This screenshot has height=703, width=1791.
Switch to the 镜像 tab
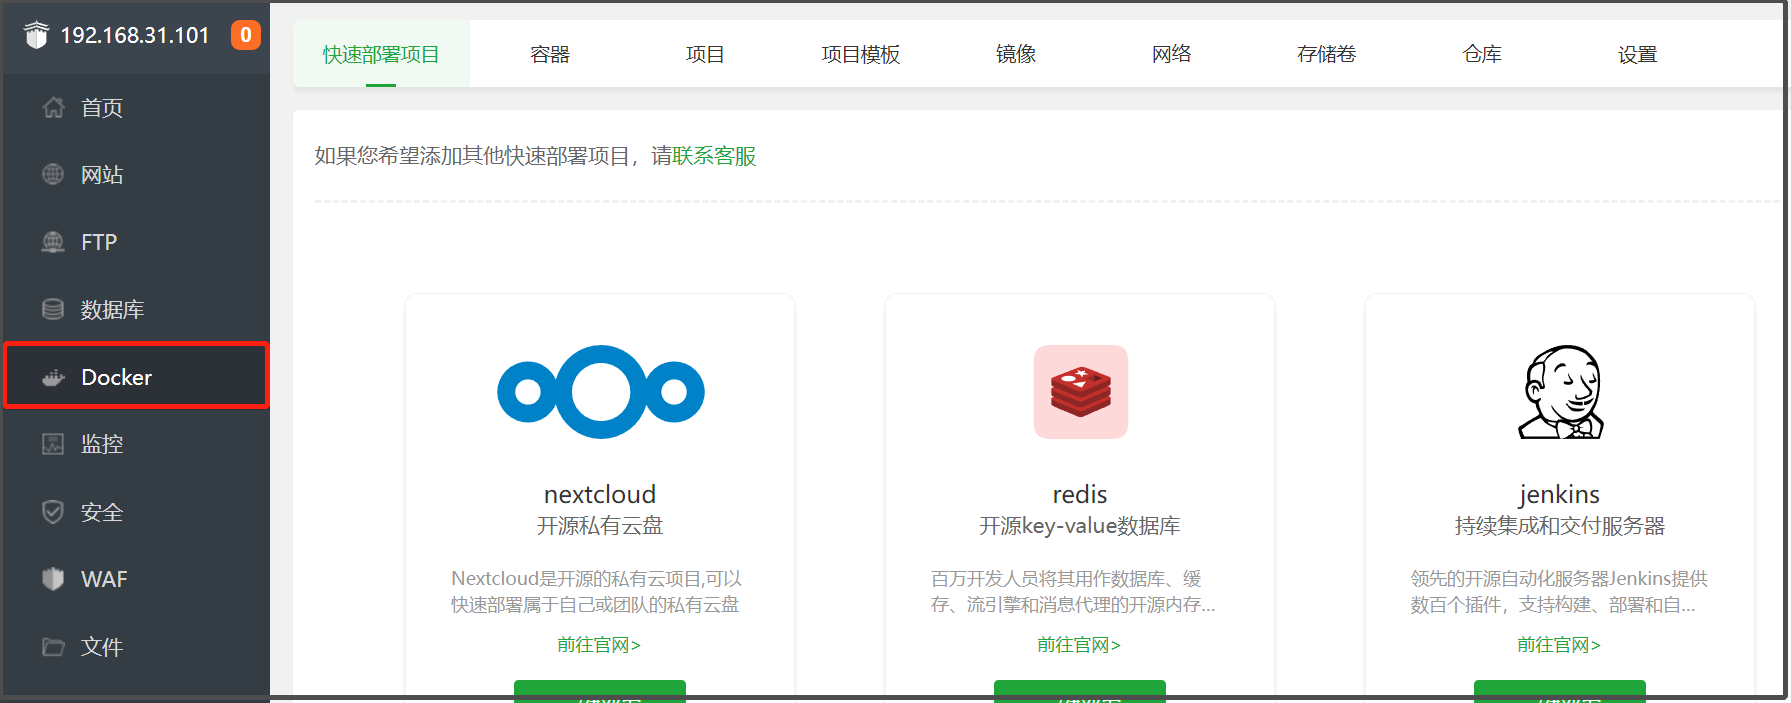point(1016,54)
